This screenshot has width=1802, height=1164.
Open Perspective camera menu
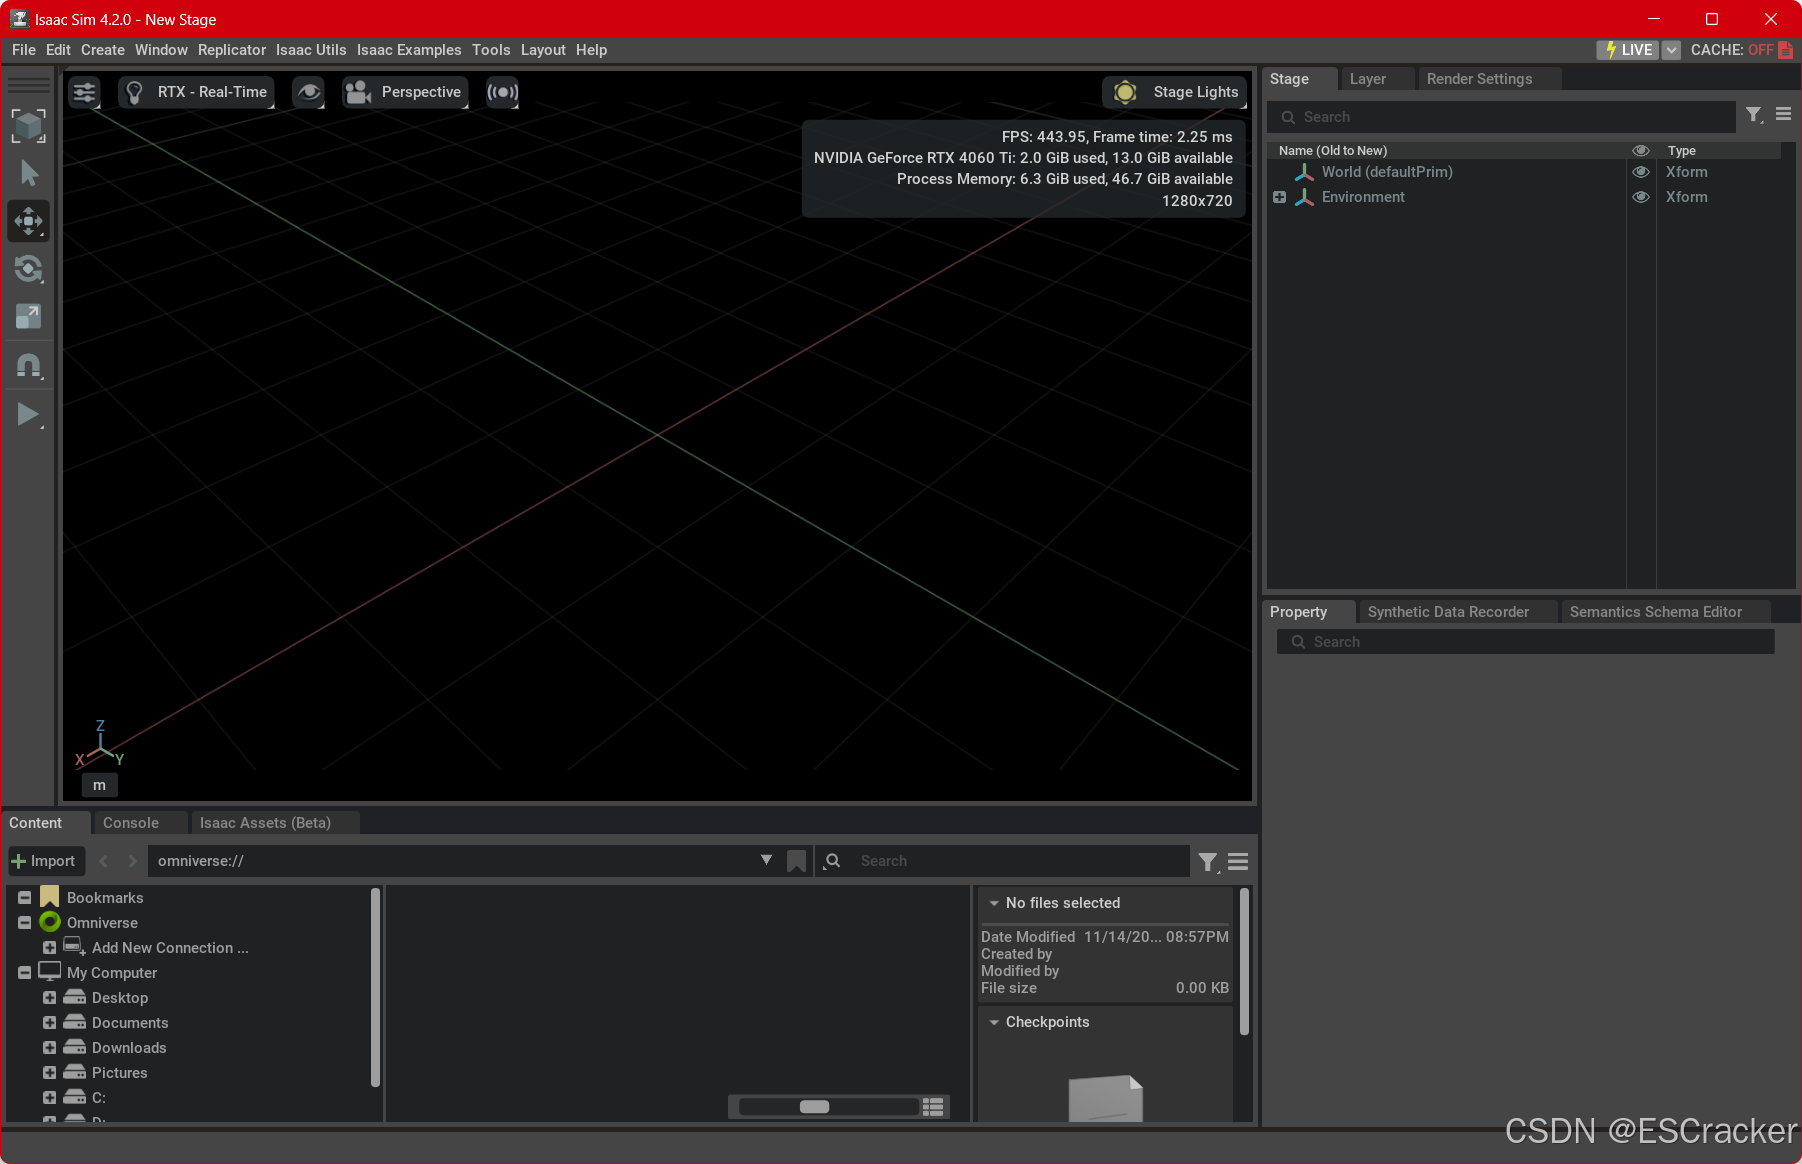[405, 92]
